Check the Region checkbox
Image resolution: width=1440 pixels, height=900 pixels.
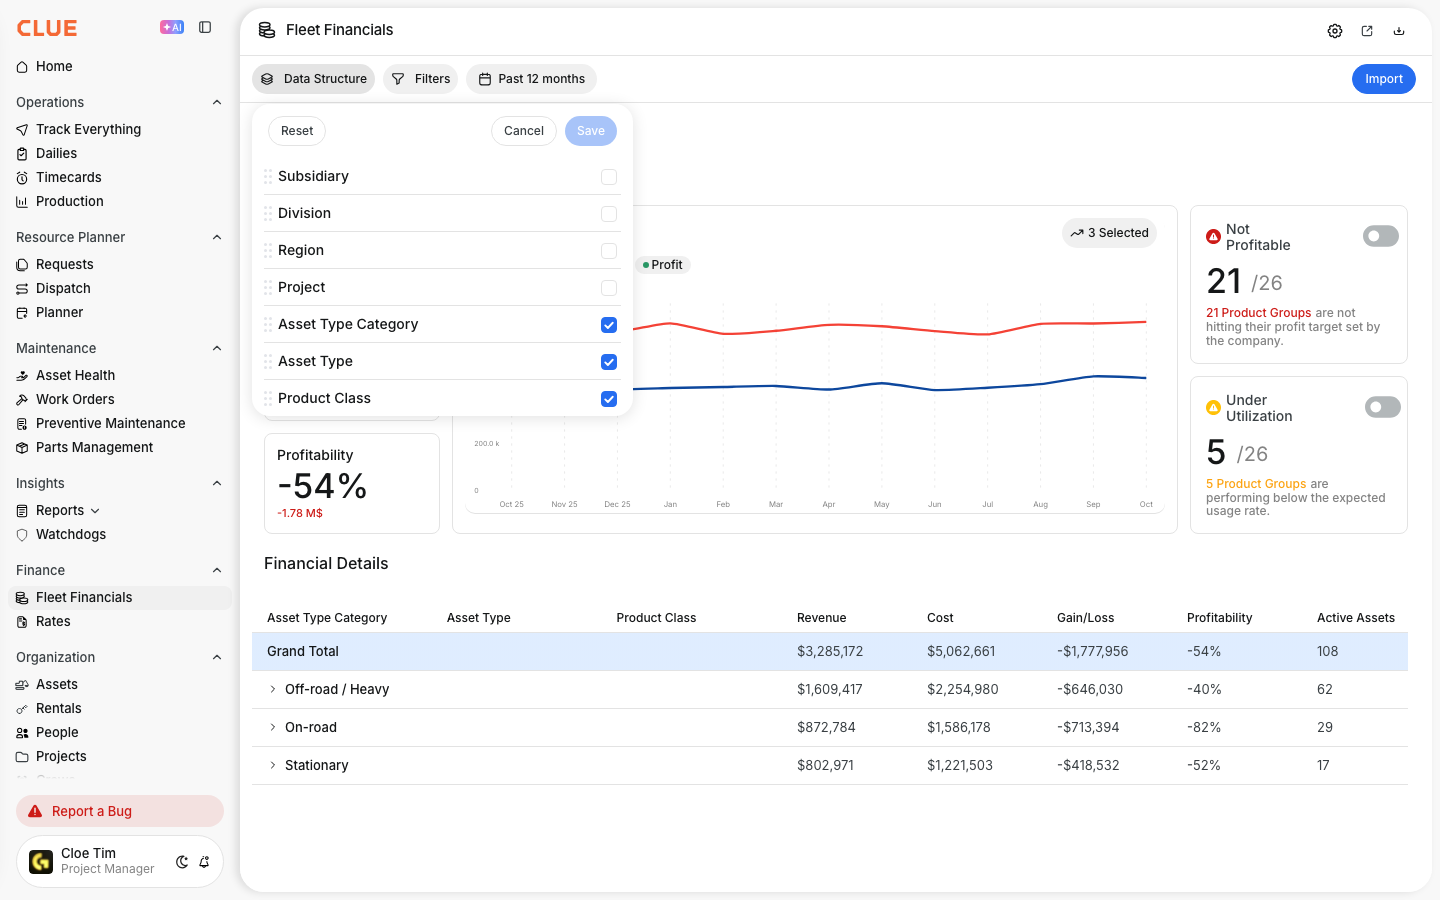(x=609, y=251)
